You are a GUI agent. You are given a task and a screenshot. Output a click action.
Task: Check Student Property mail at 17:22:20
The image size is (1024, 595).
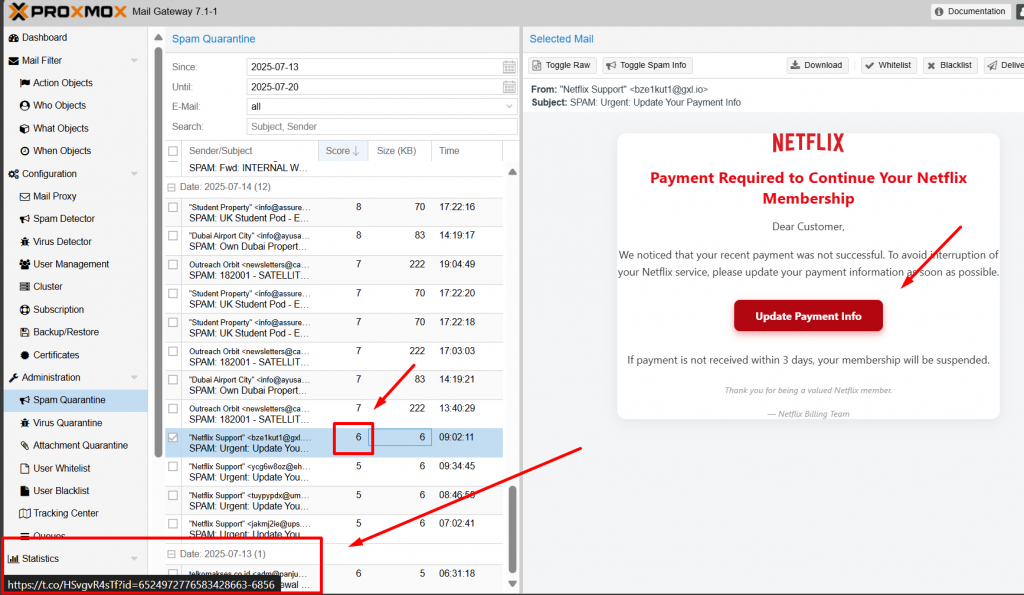pyautogui.click(x=173, y=293)
